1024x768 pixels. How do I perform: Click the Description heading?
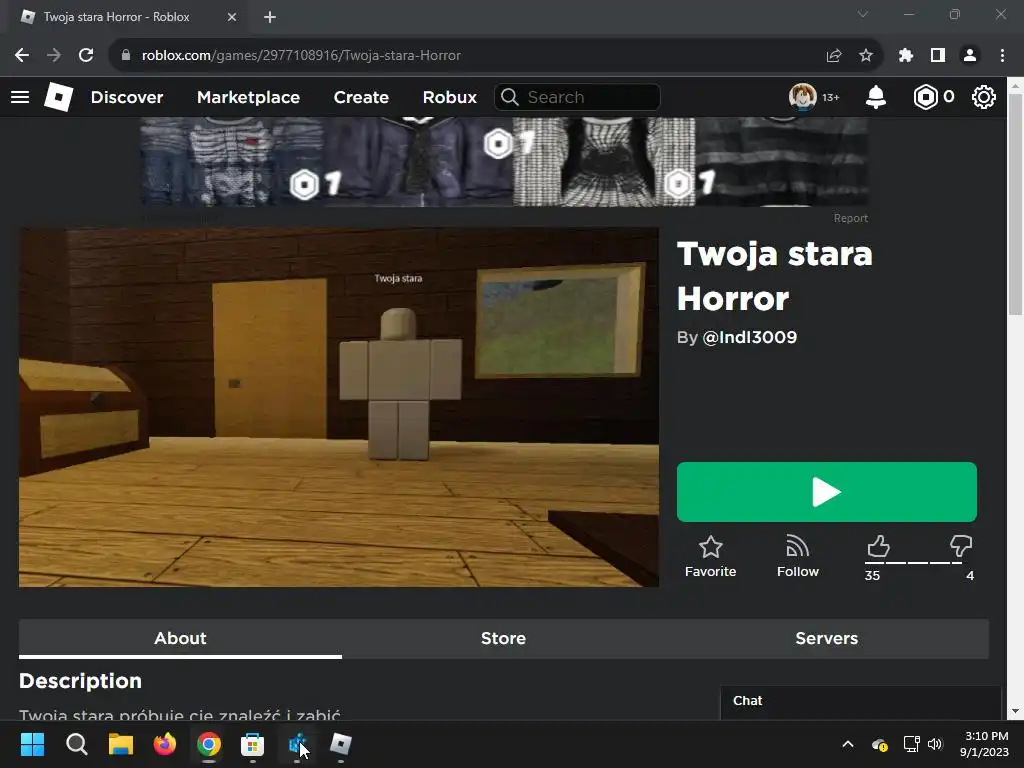(x=80, y=681)
